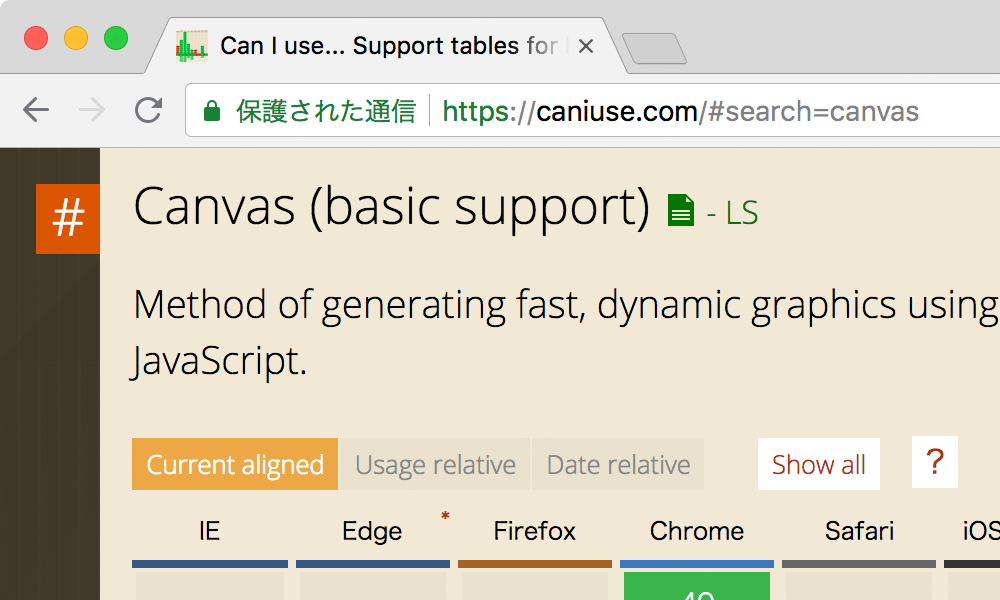Switch to Date relative view
This screenshot has height=600, width=1000.
click(618, 464)
